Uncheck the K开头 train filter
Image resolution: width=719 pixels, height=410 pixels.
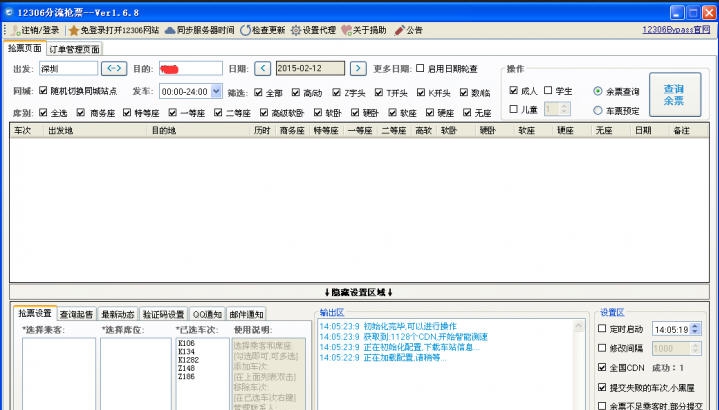point(420,93)
